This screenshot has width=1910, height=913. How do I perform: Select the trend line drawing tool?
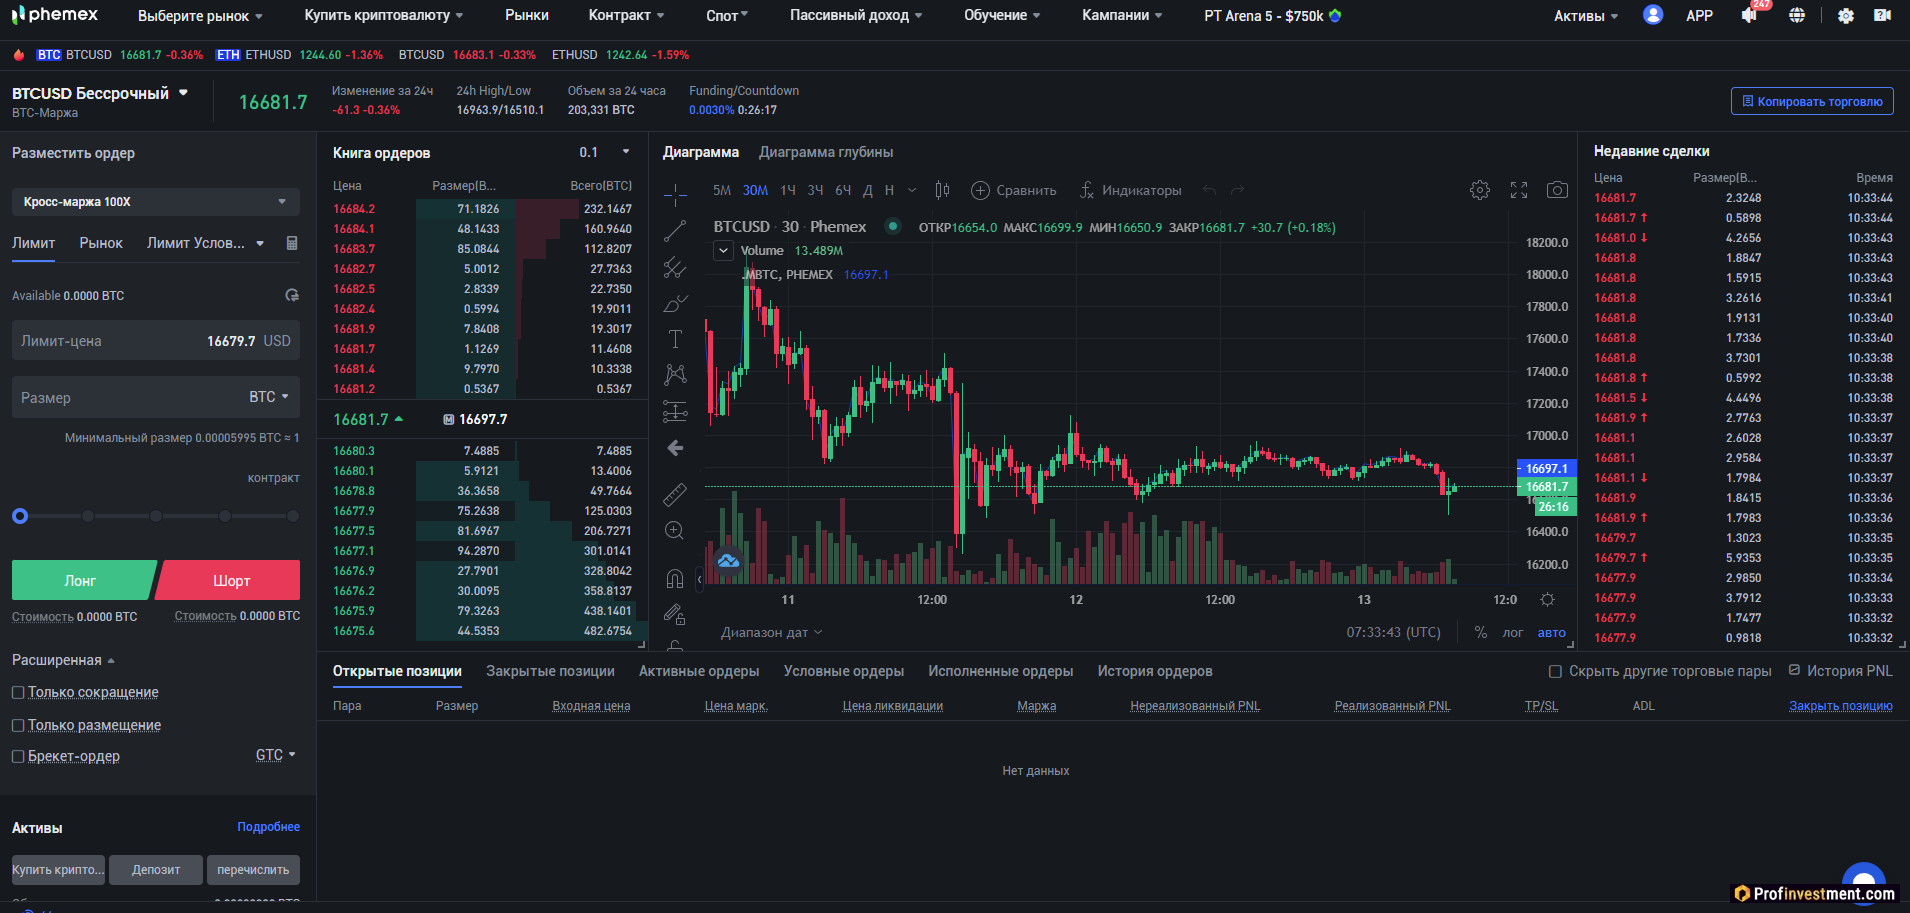tap(675, 231)
